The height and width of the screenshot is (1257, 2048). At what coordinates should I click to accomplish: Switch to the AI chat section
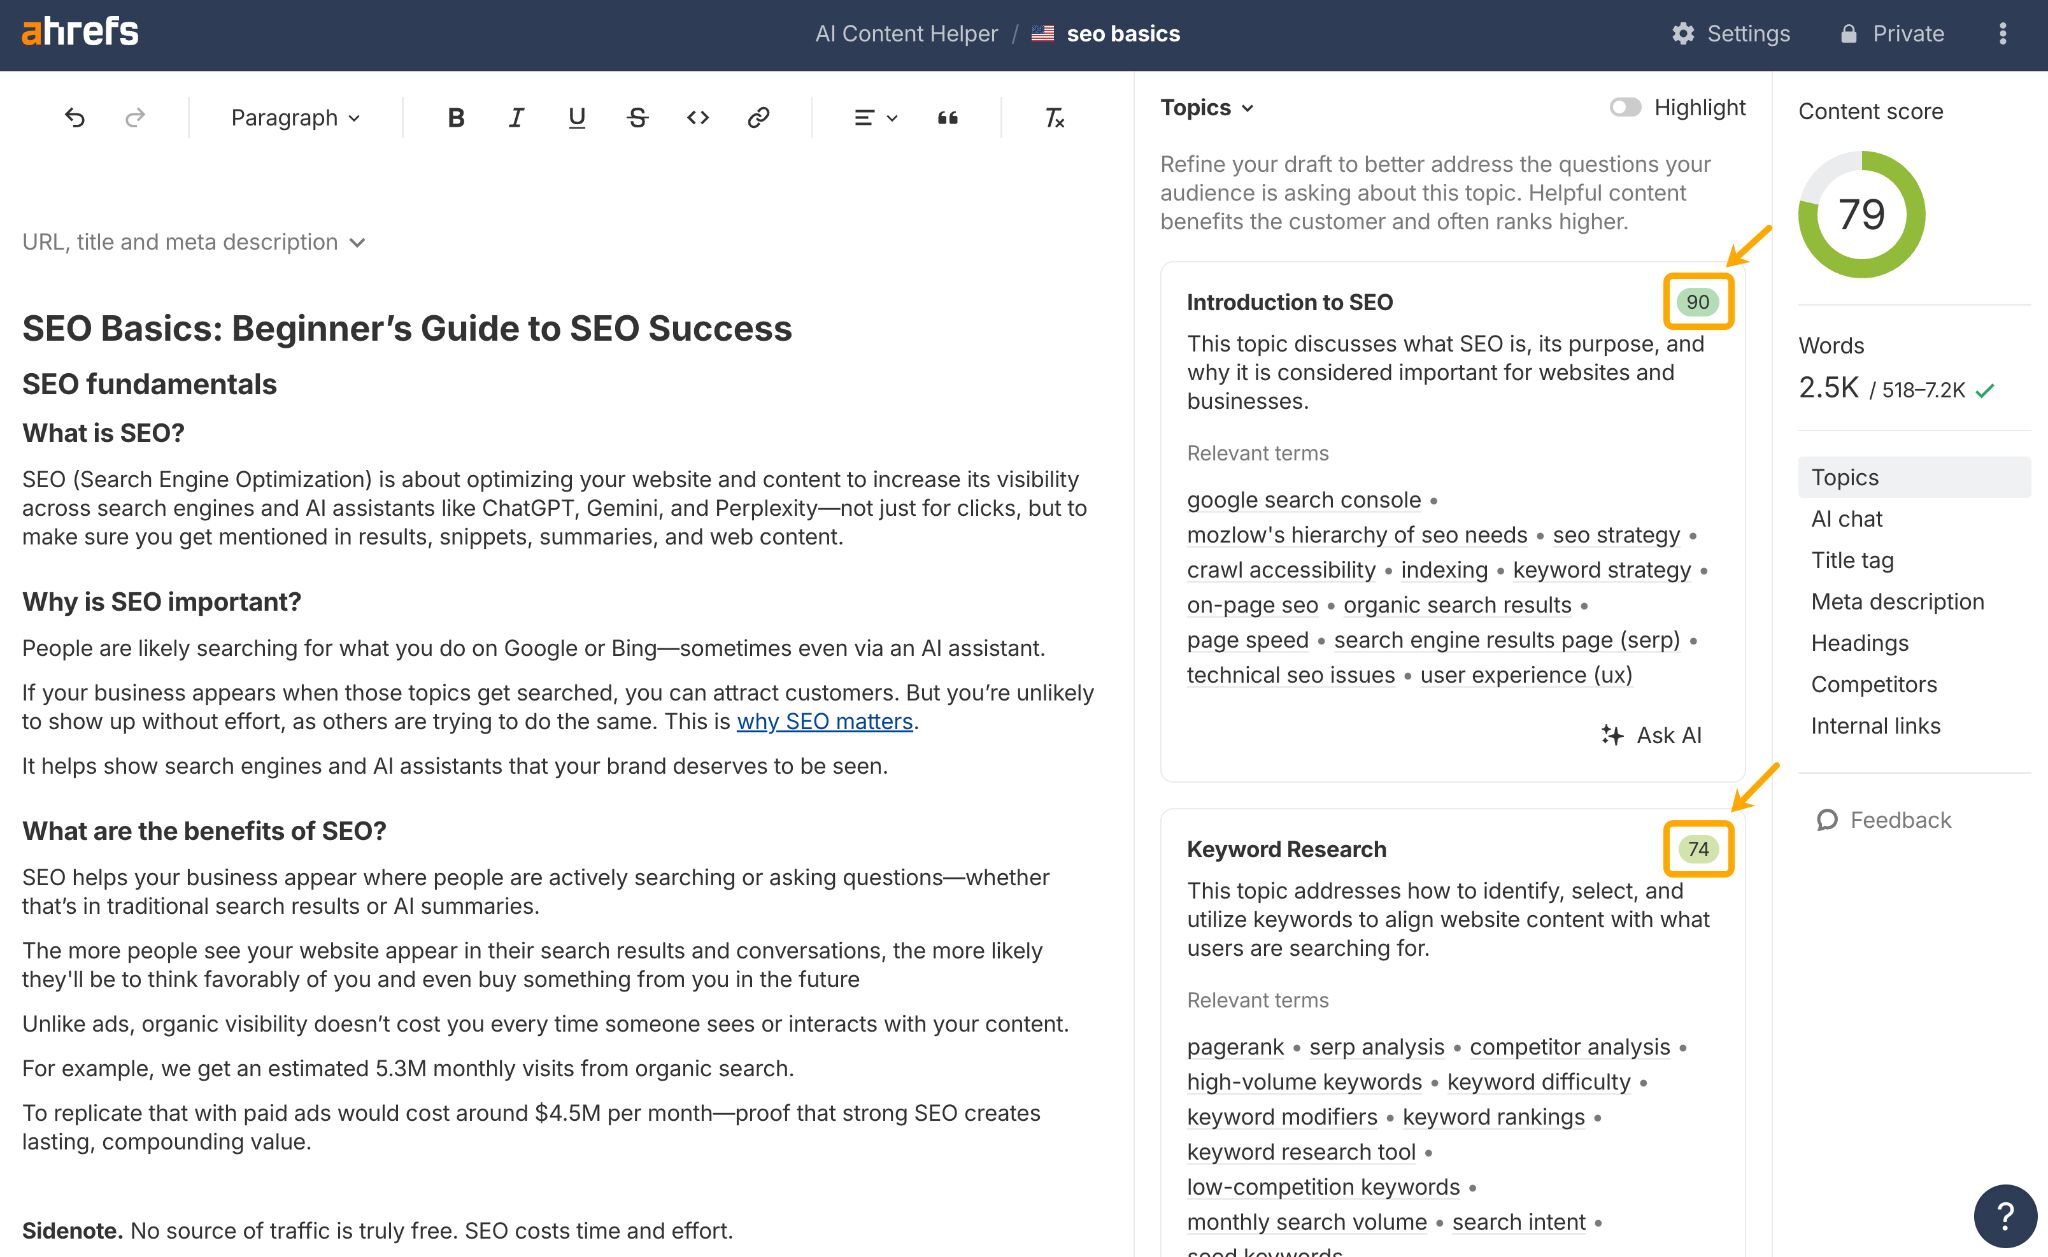pyautogui.click(x=1846, y=518)
